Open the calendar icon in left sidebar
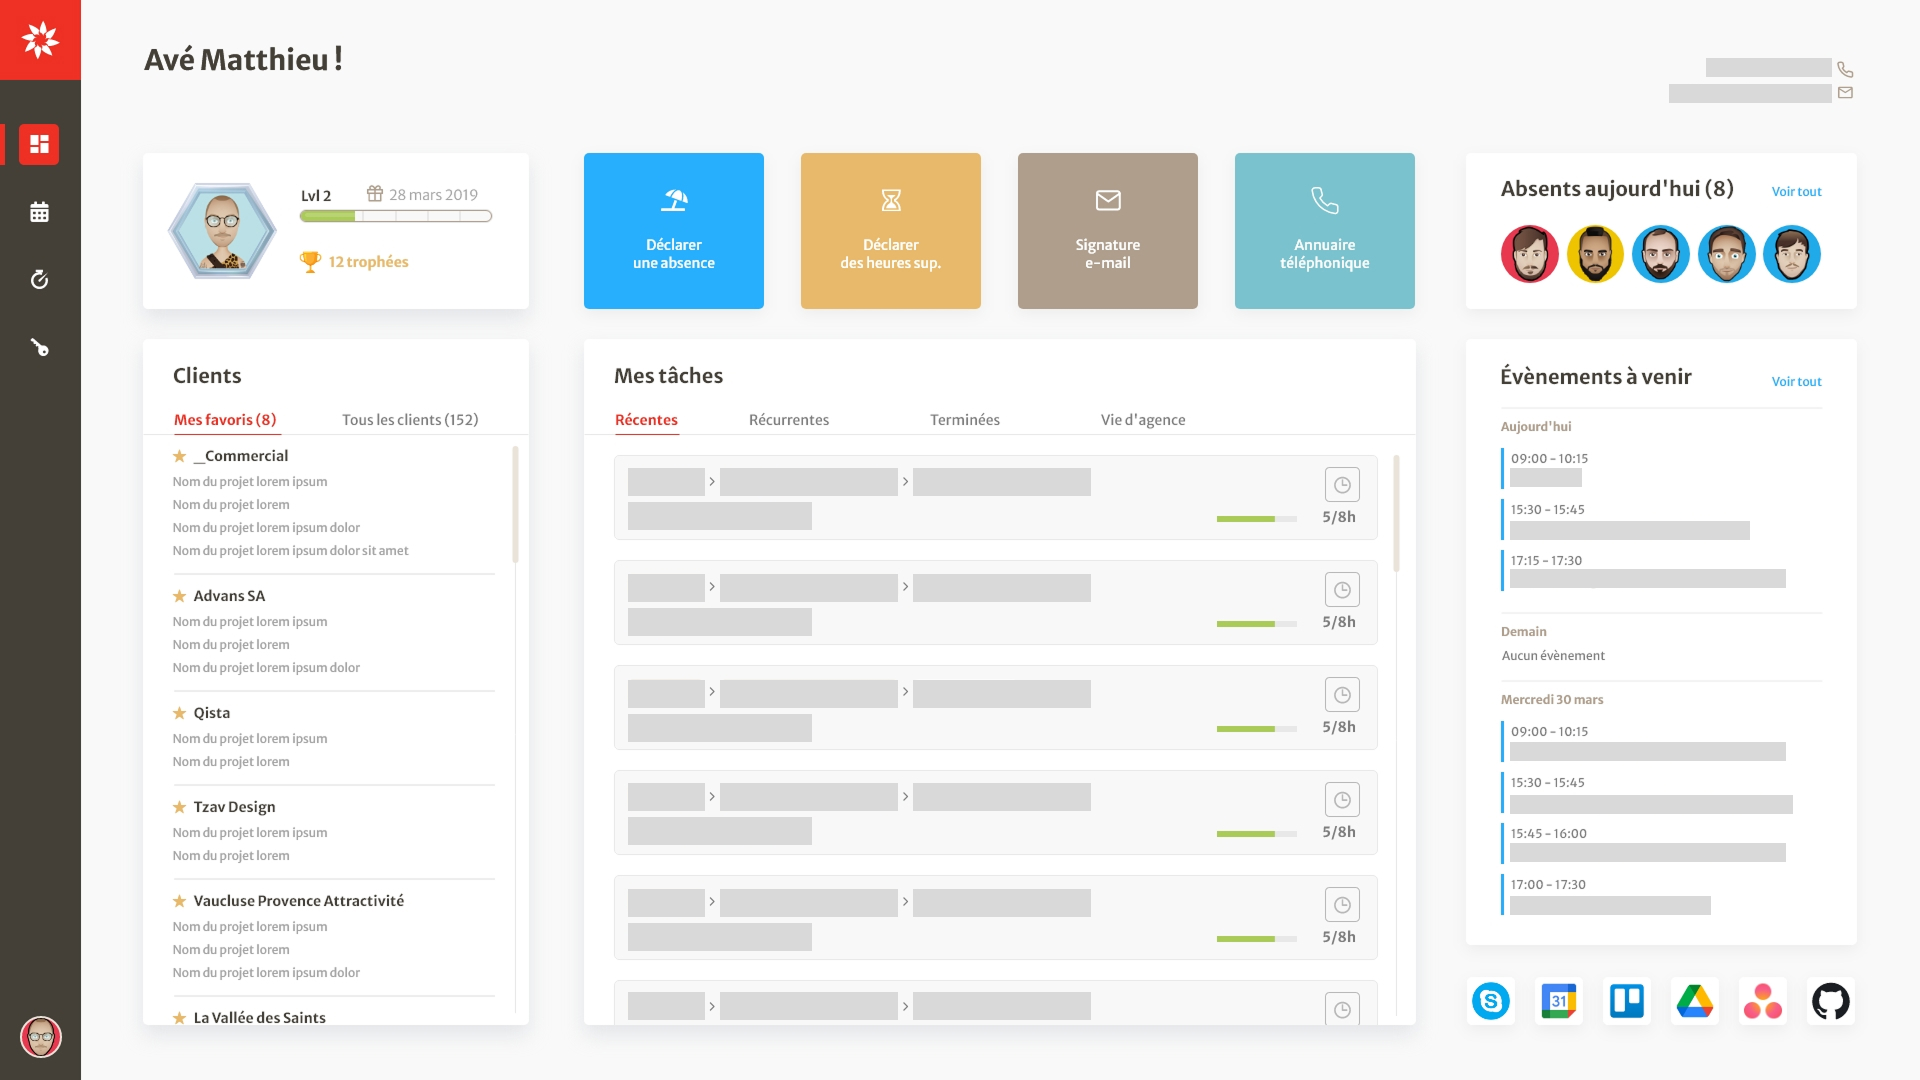 click(x=39, y=212)
